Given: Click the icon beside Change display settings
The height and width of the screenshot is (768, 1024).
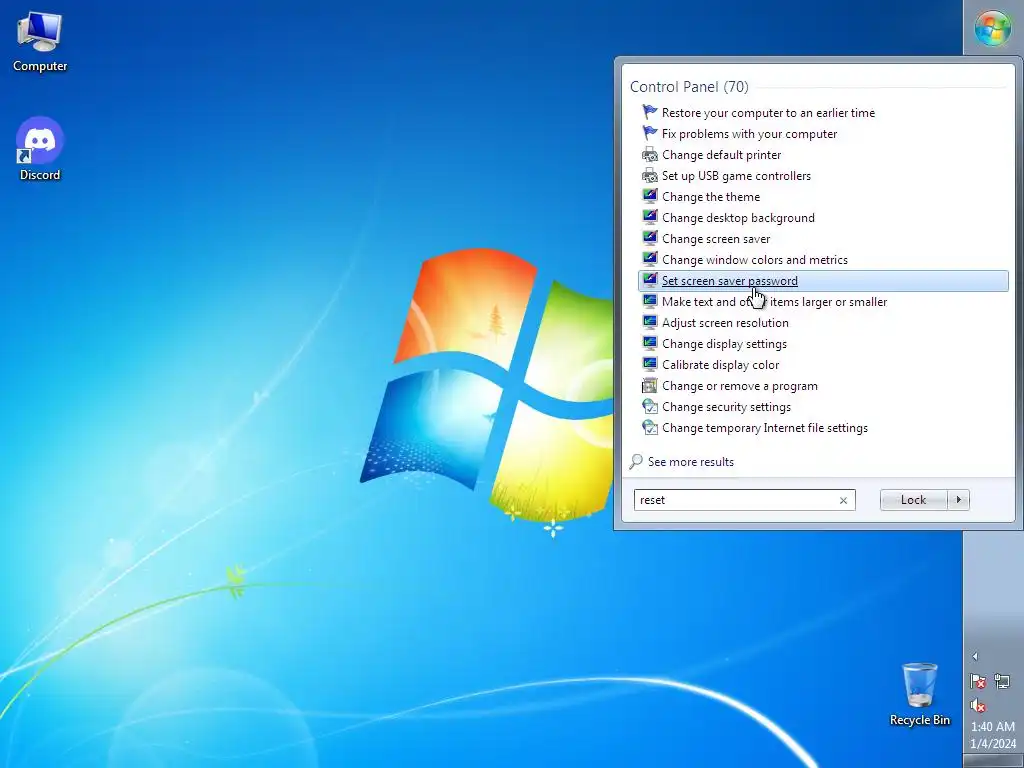Looking at the screenshot, I should [650, 344].
